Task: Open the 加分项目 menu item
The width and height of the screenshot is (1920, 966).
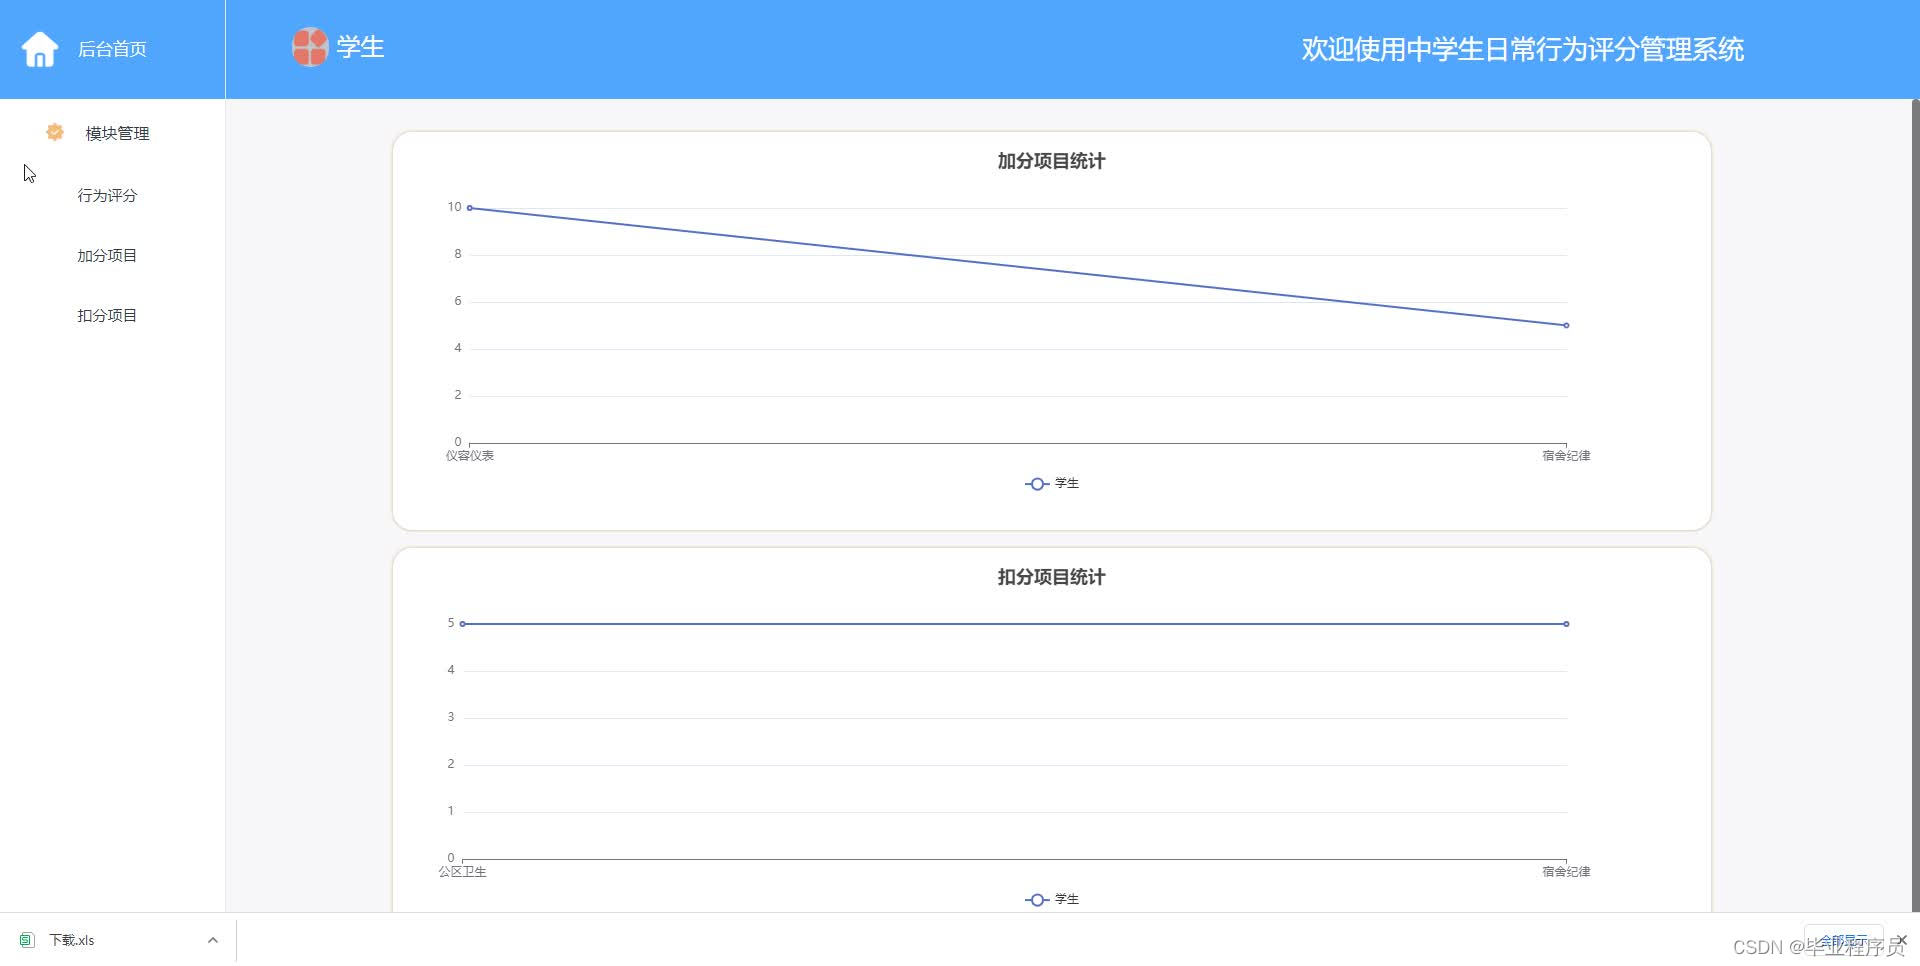Action: pyautogui.click(x=107, y=255)
